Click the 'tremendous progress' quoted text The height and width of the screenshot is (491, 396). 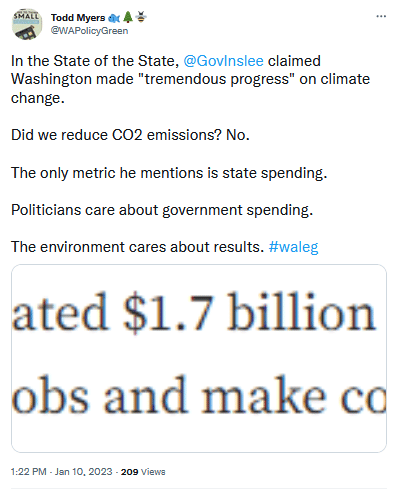coord(216,79)
